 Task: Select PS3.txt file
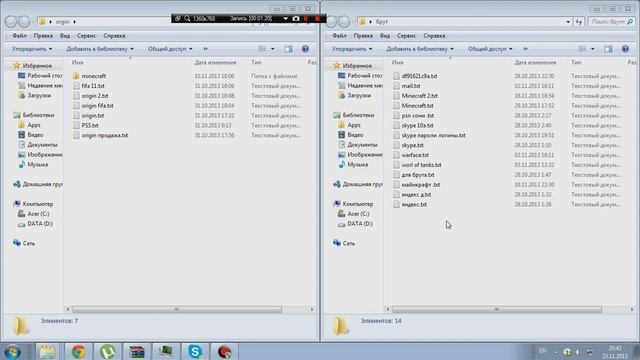tap(90, 125)
